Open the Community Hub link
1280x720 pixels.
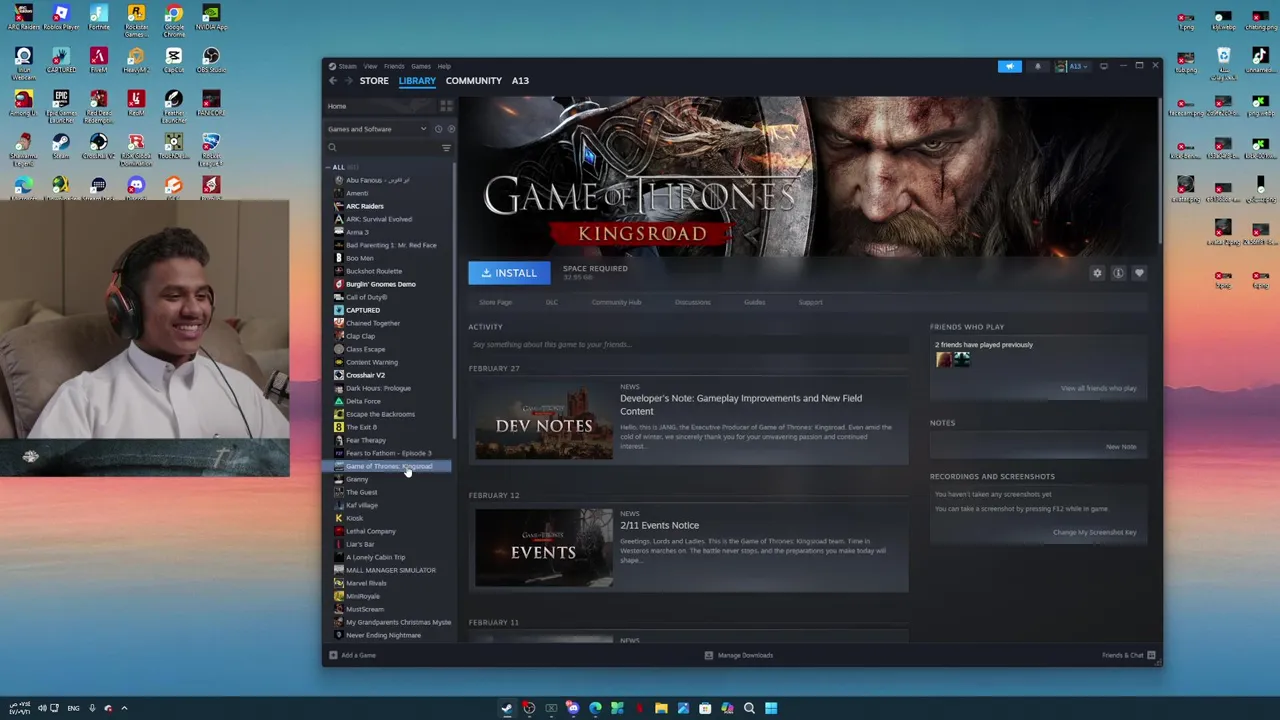(x=616, y=302)
